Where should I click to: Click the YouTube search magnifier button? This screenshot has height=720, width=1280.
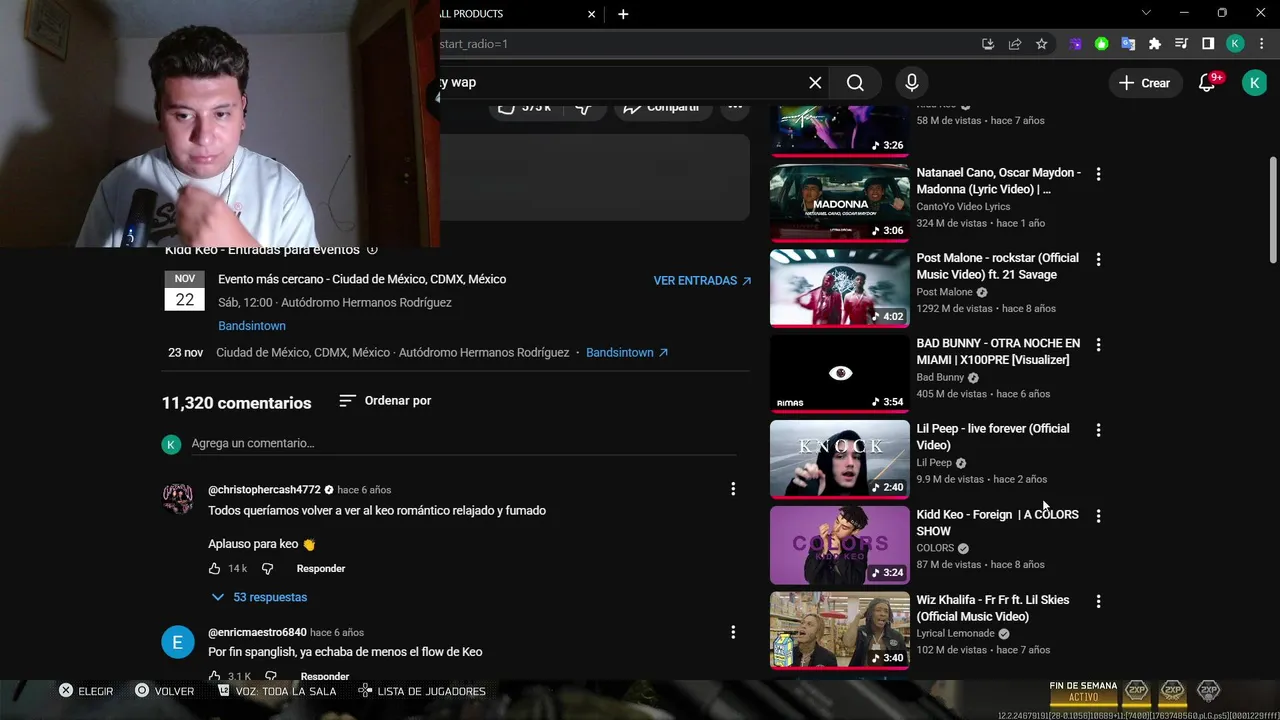[855, 83]
